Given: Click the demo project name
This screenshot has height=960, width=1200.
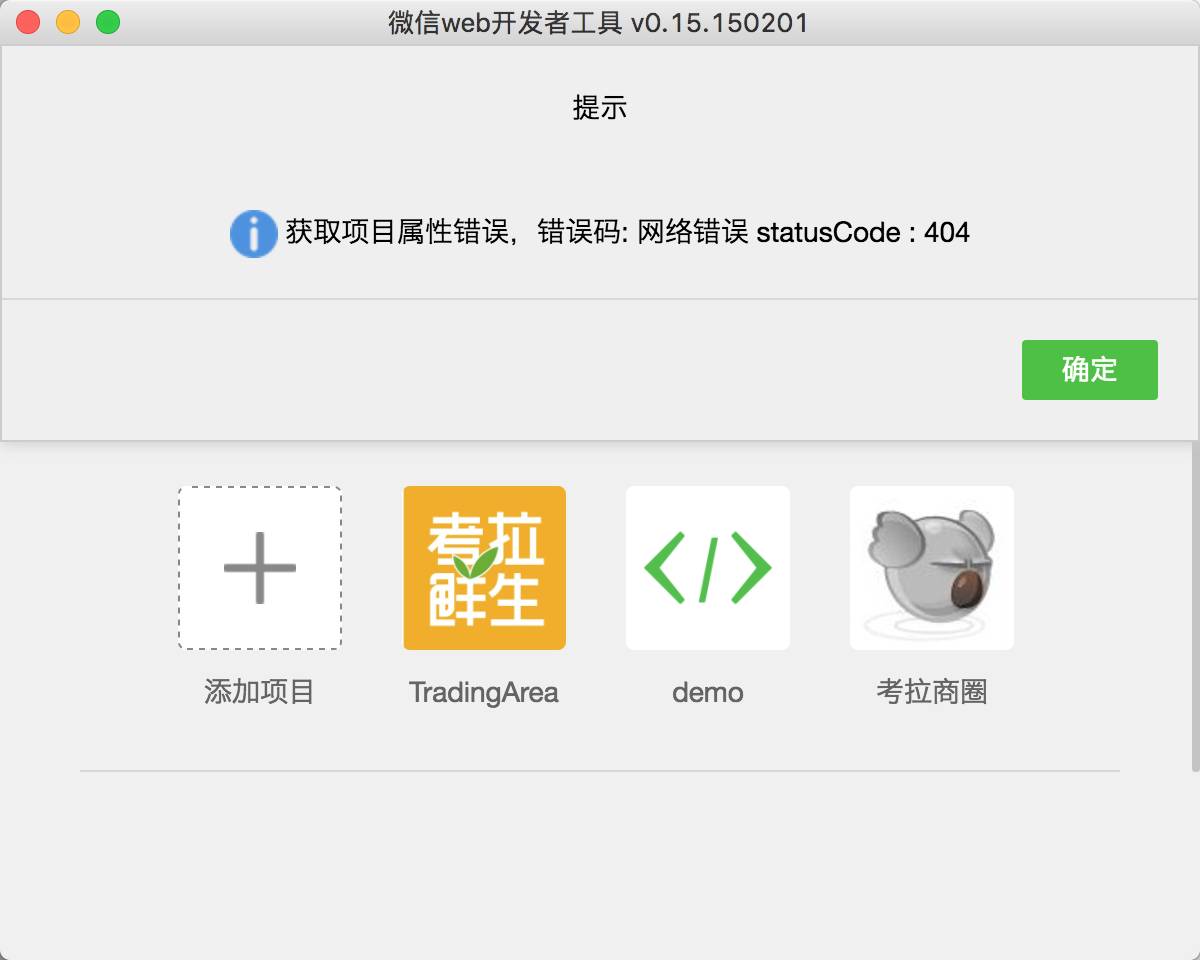Looking at the screenshot, I should click(x=708, y=692).
